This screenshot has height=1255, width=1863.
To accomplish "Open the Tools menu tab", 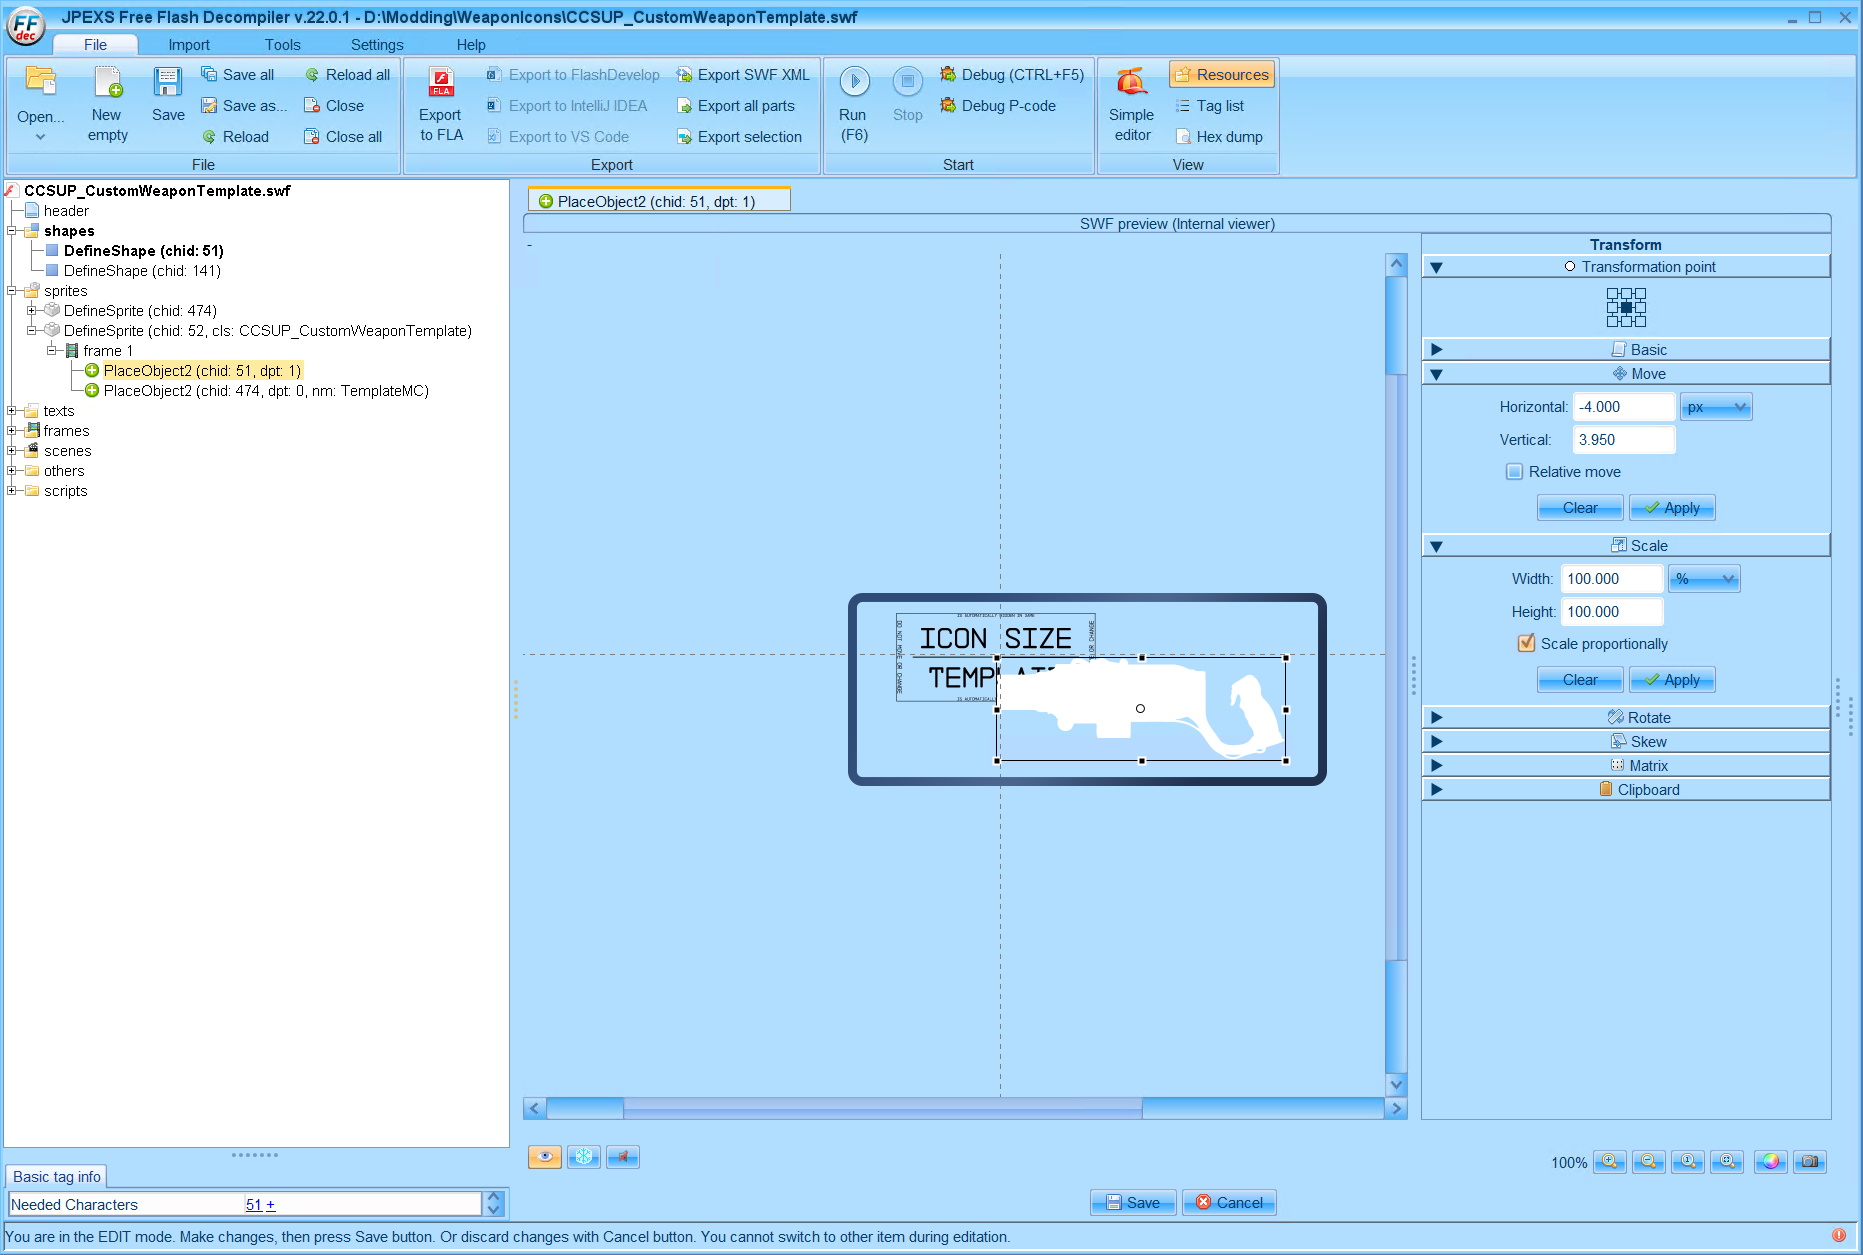I will click(282, 45).
